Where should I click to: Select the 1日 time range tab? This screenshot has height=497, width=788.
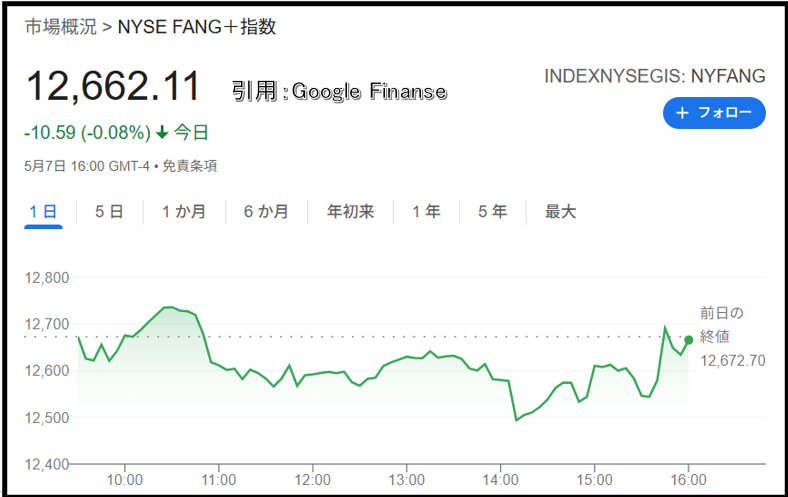point(43,212)
